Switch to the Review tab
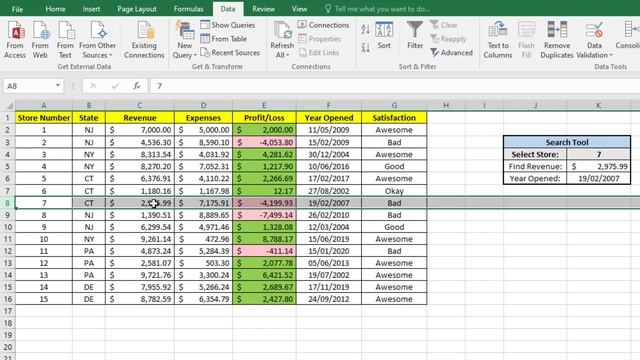 pos(263,9)
